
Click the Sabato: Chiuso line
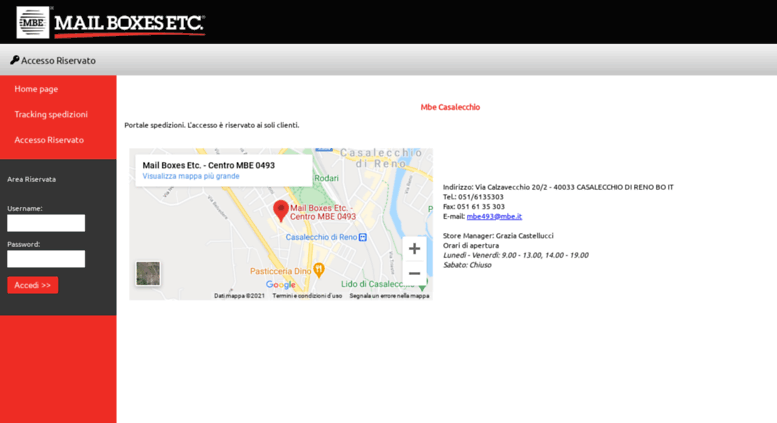pyautogui.click(x=467, y=265)
